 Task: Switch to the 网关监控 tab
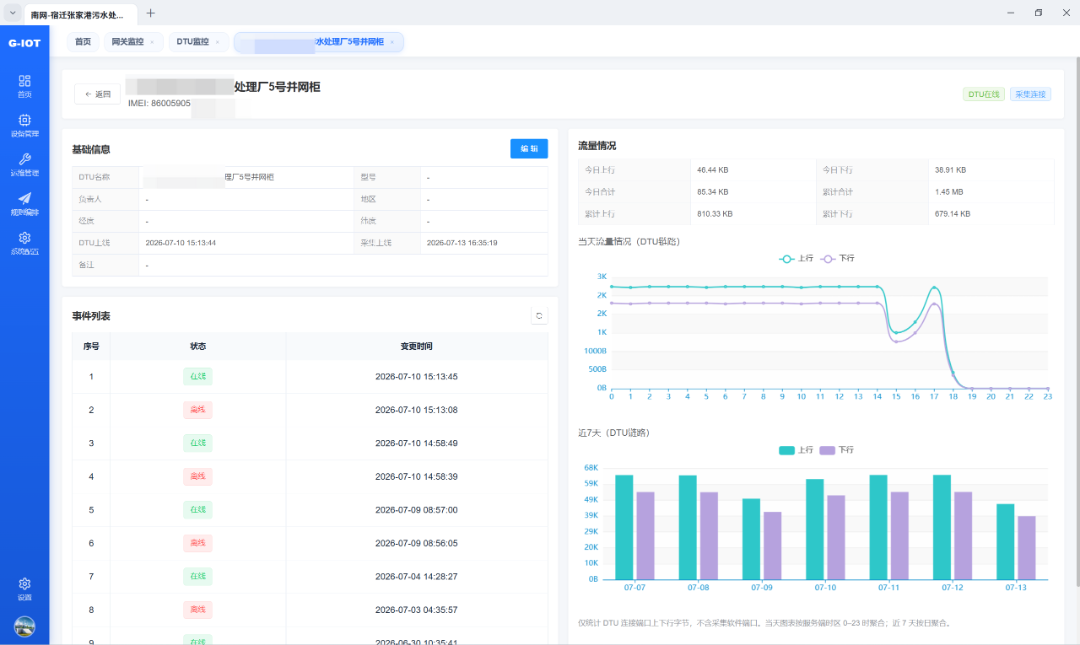click(127, 42)
